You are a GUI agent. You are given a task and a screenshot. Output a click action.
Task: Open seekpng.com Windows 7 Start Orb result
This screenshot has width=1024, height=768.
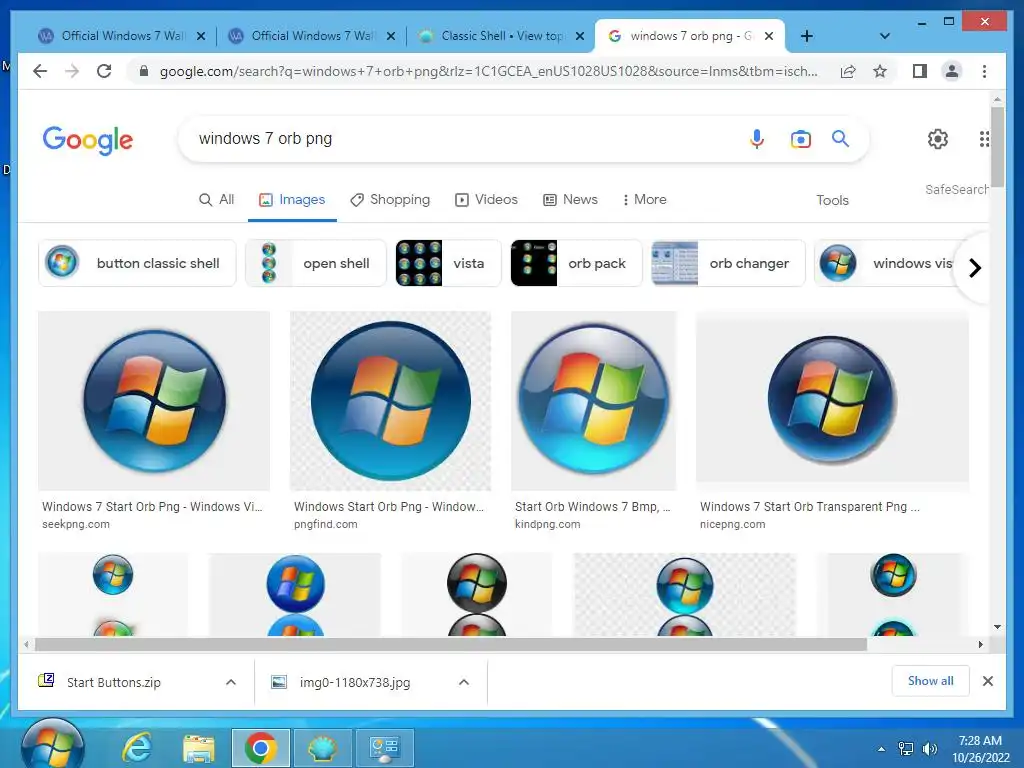click(x=153, y=400)
